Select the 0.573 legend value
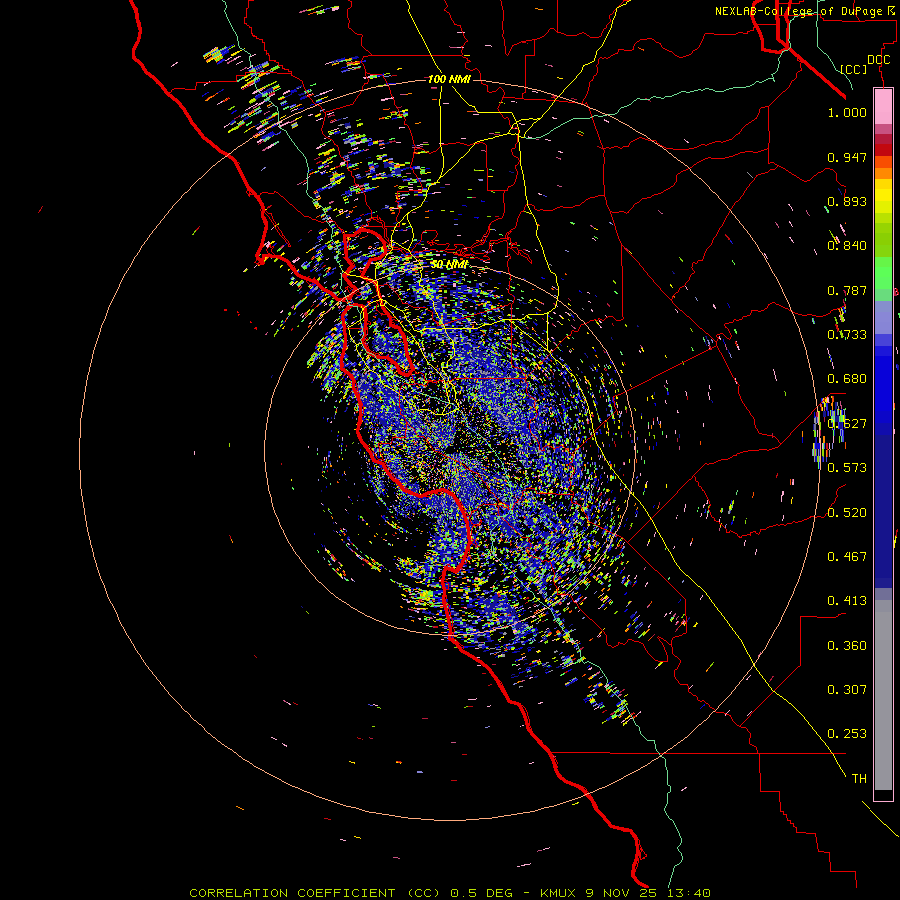900x900 pixels. pyautogui.click(x=847, y=468)
